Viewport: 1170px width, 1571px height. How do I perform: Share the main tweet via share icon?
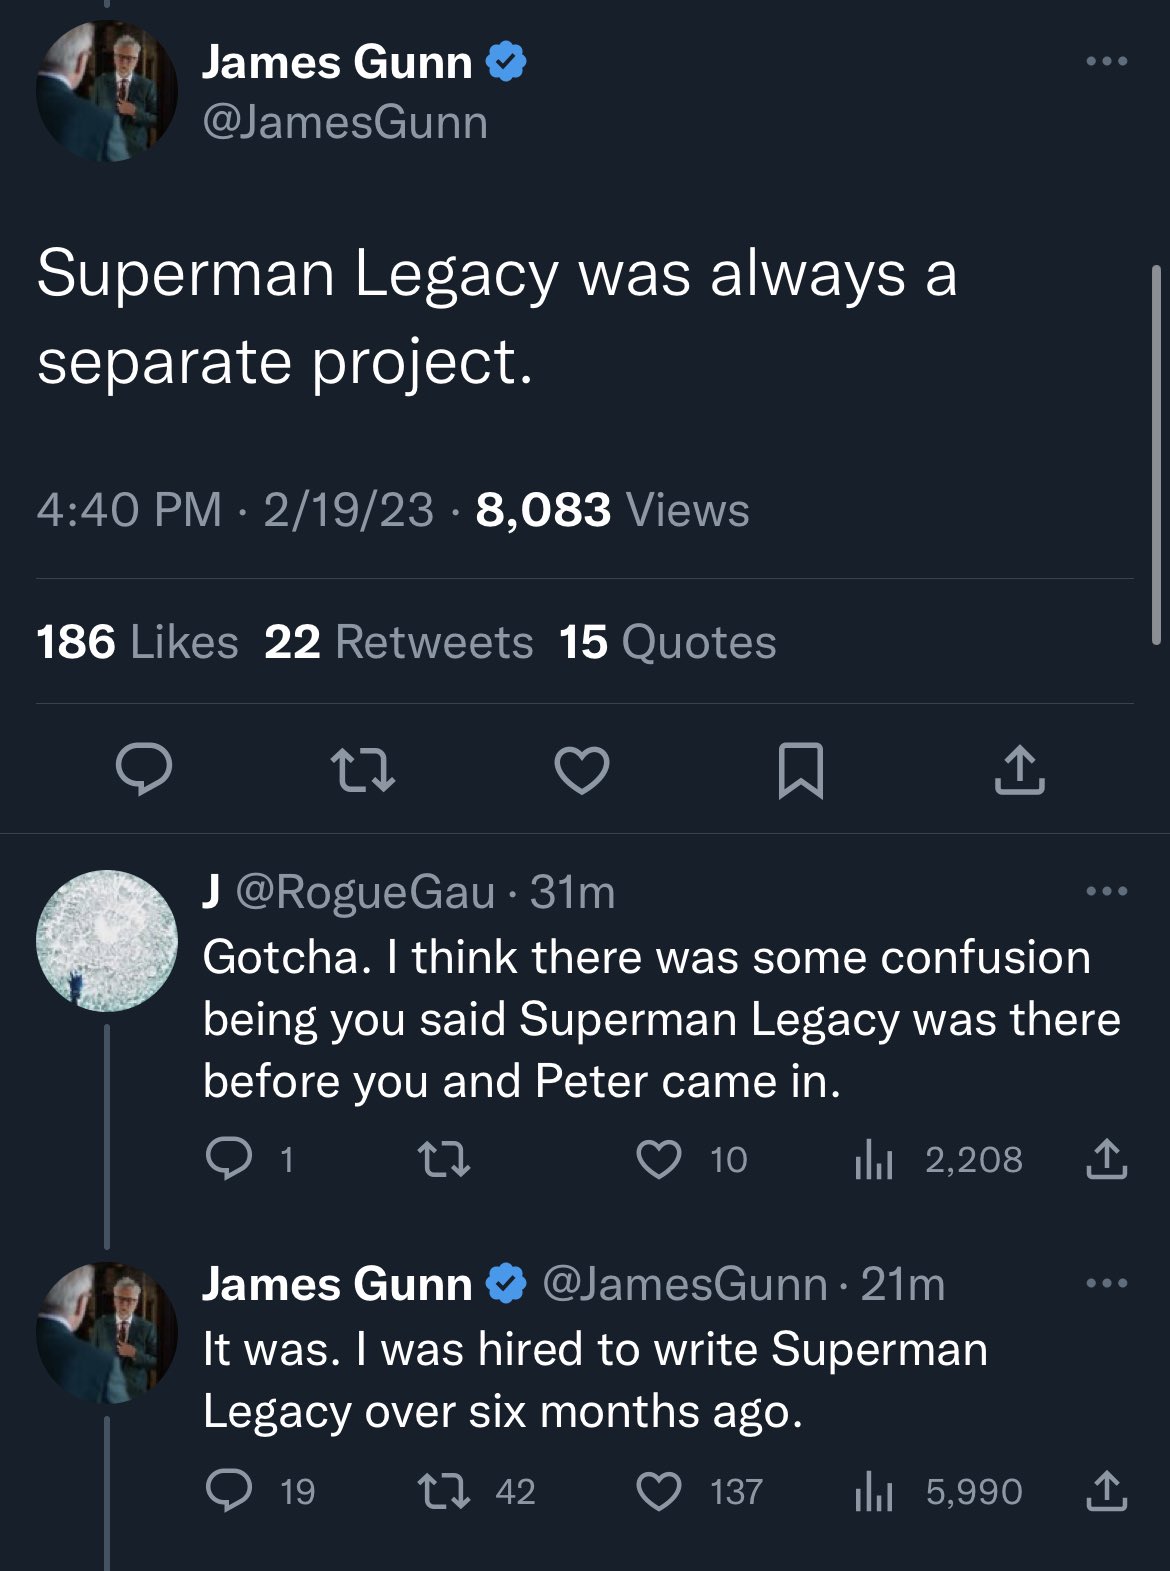[x=1019, y=770]
